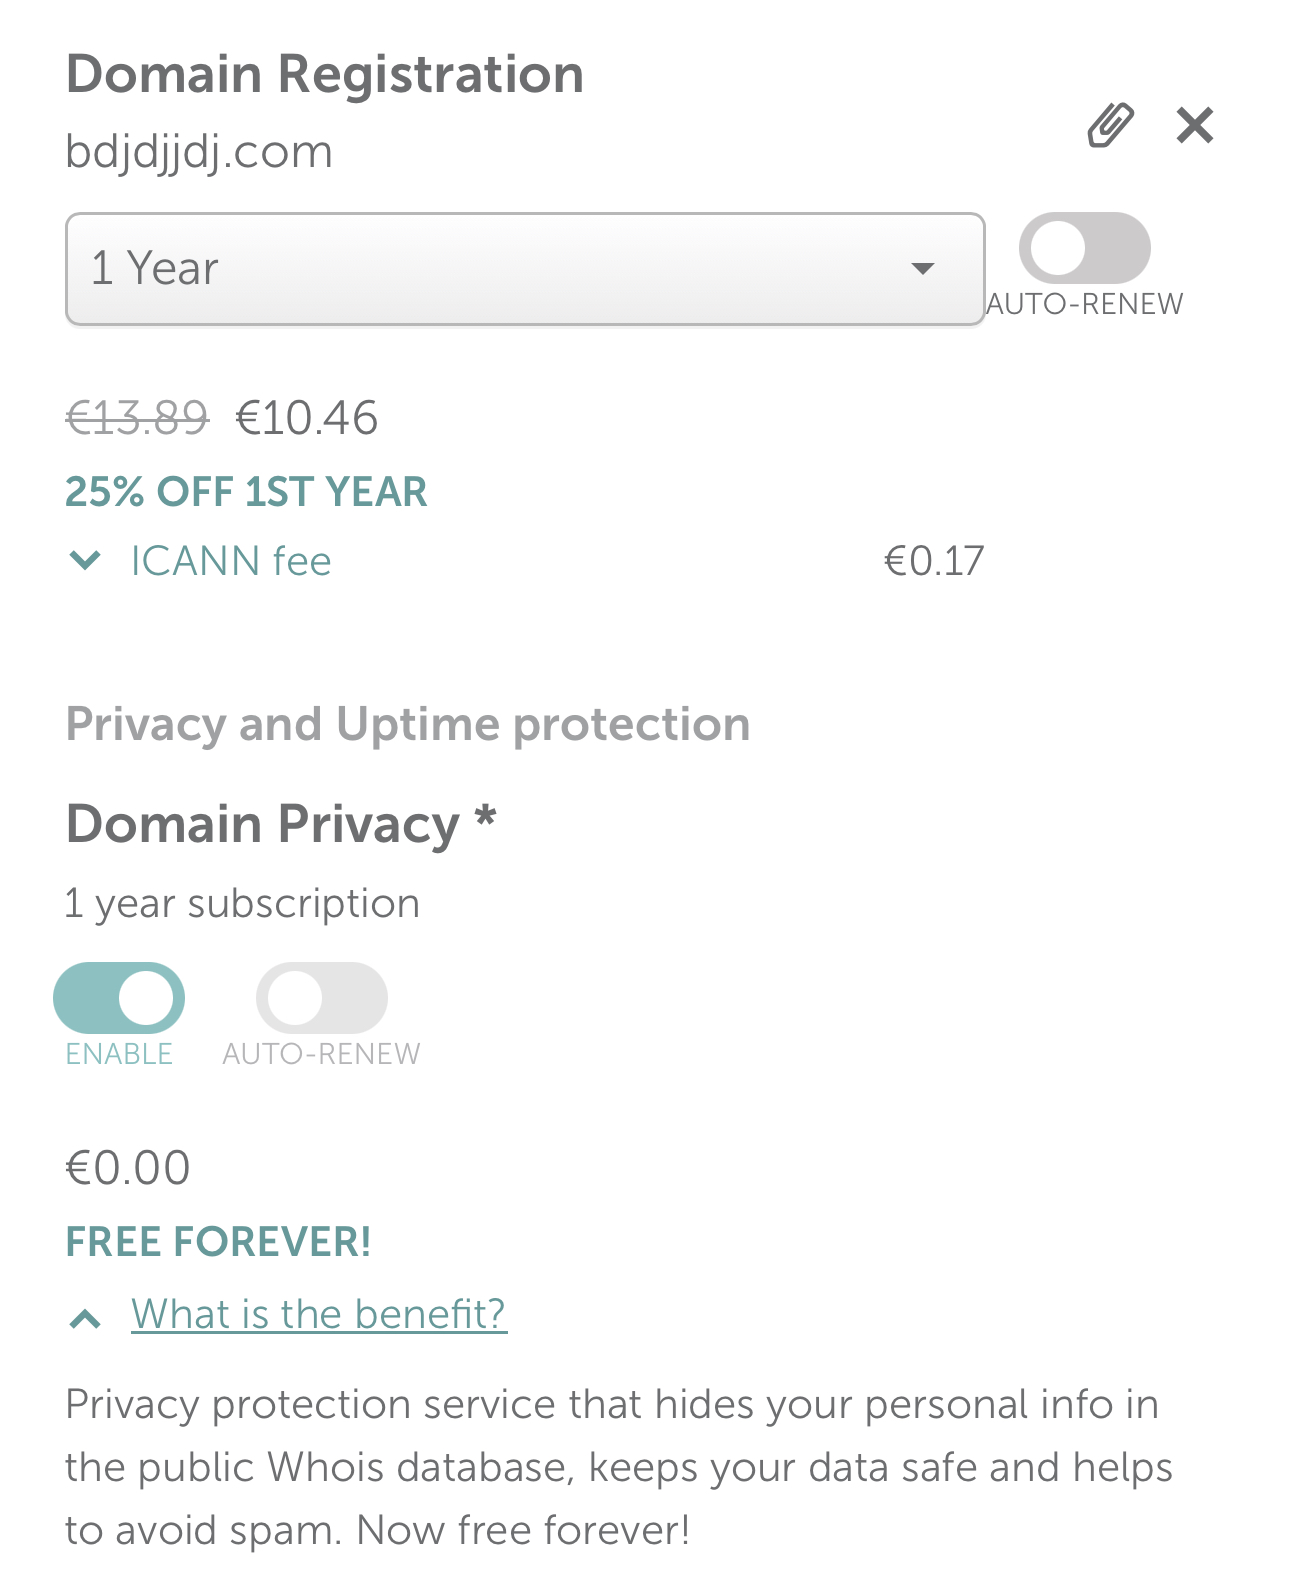This screenshot has height=1582, width=1290.
Task: Disable the Domain Privacy Enable switch
Action: coord(119,998)
